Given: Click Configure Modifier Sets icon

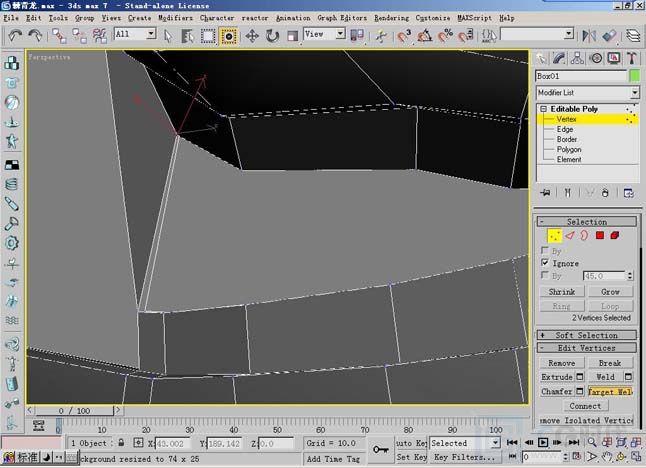Looking at the screenshot, I should (x=628, y=193).
